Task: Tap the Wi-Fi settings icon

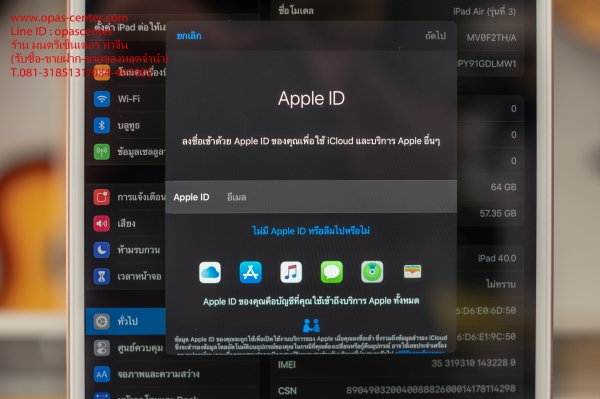Action: [102, 99]
